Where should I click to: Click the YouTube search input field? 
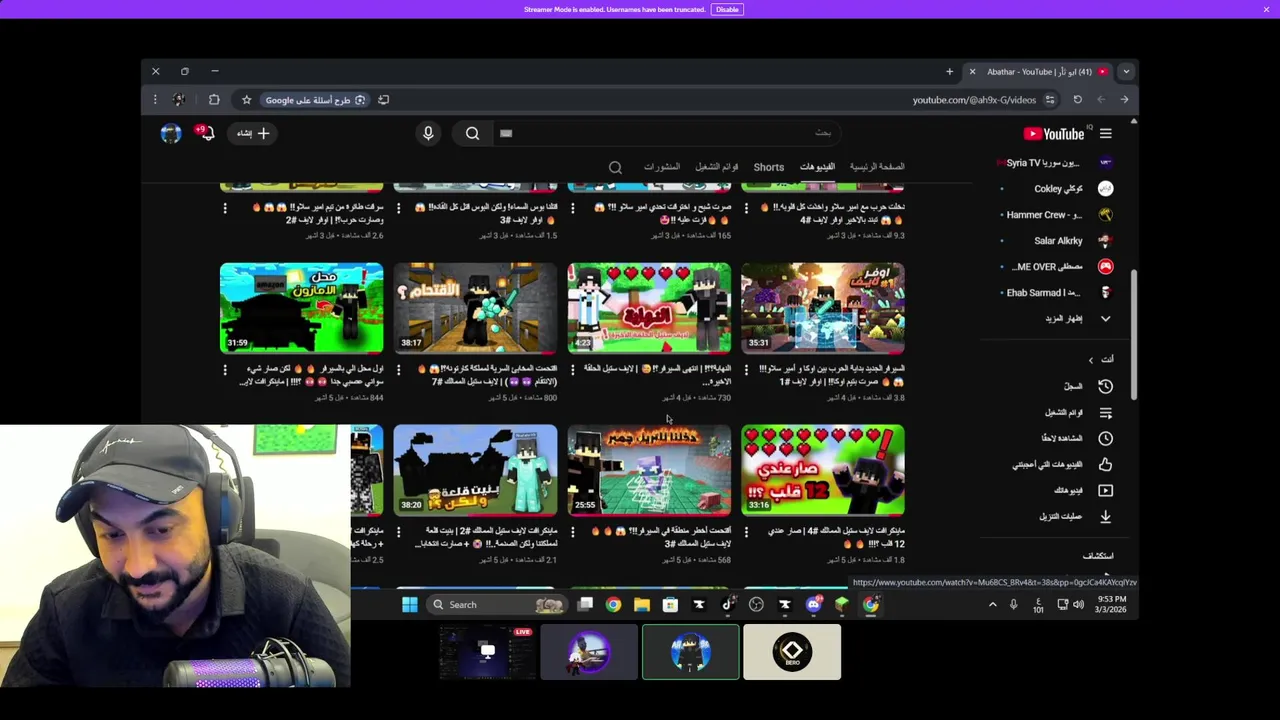(x=665, y=133)
